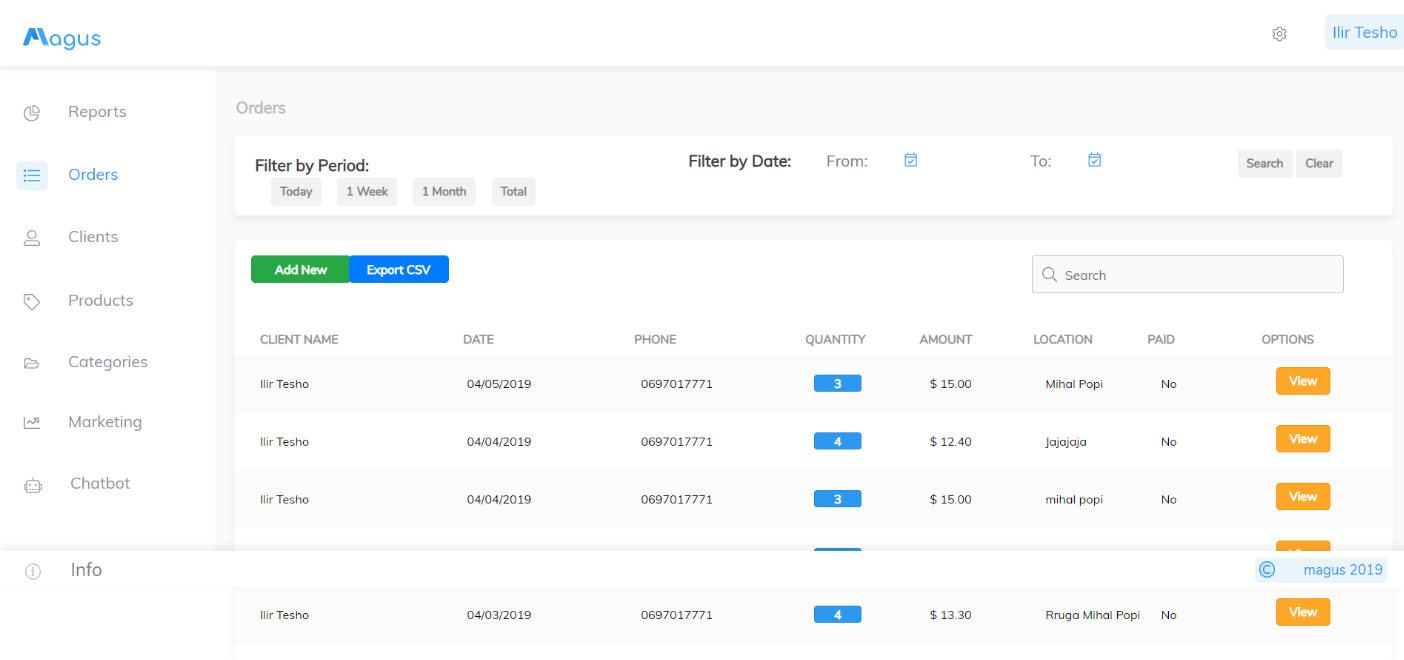Viewport: 1404px width, 660px height.
Task: Open the Reports menu item
Action: [97, 112]
